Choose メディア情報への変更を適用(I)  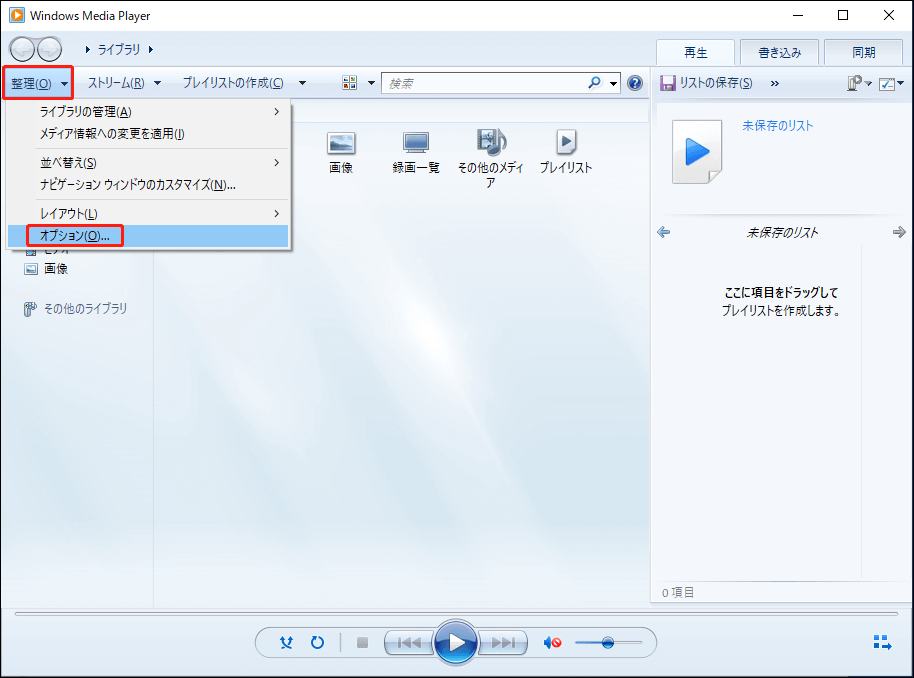pyautogui.click(x=148, y=134)
